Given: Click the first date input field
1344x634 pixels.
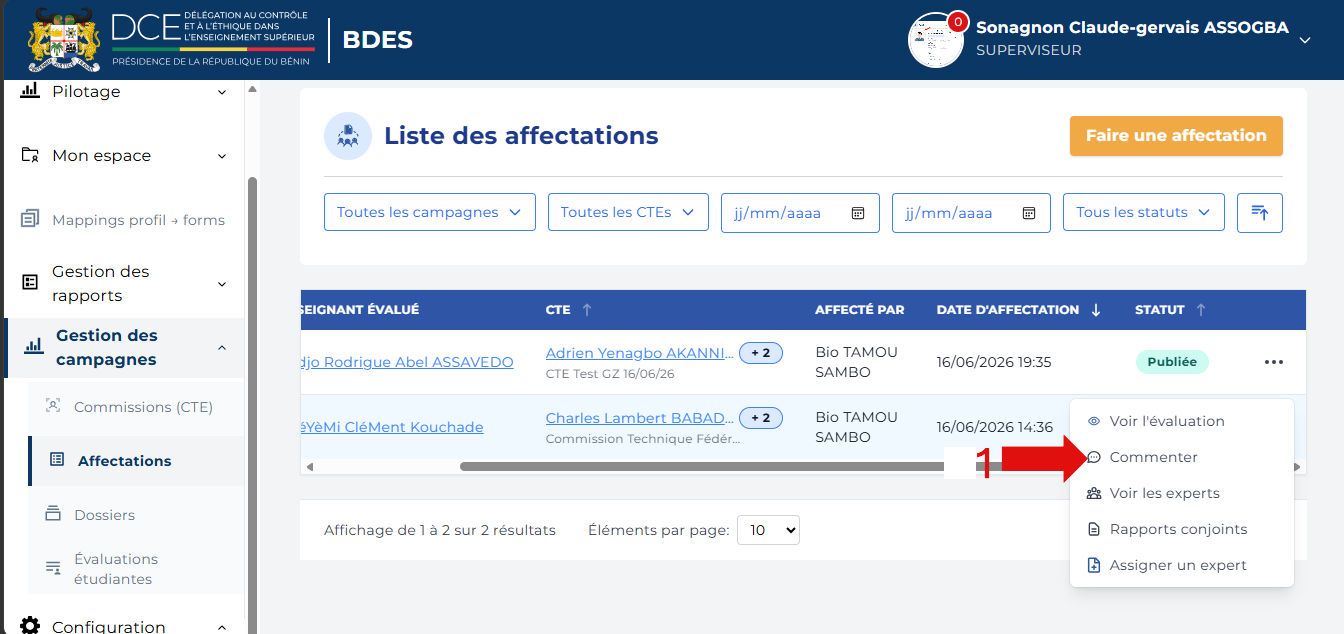Looking at the screenshot, I should 800,213.
